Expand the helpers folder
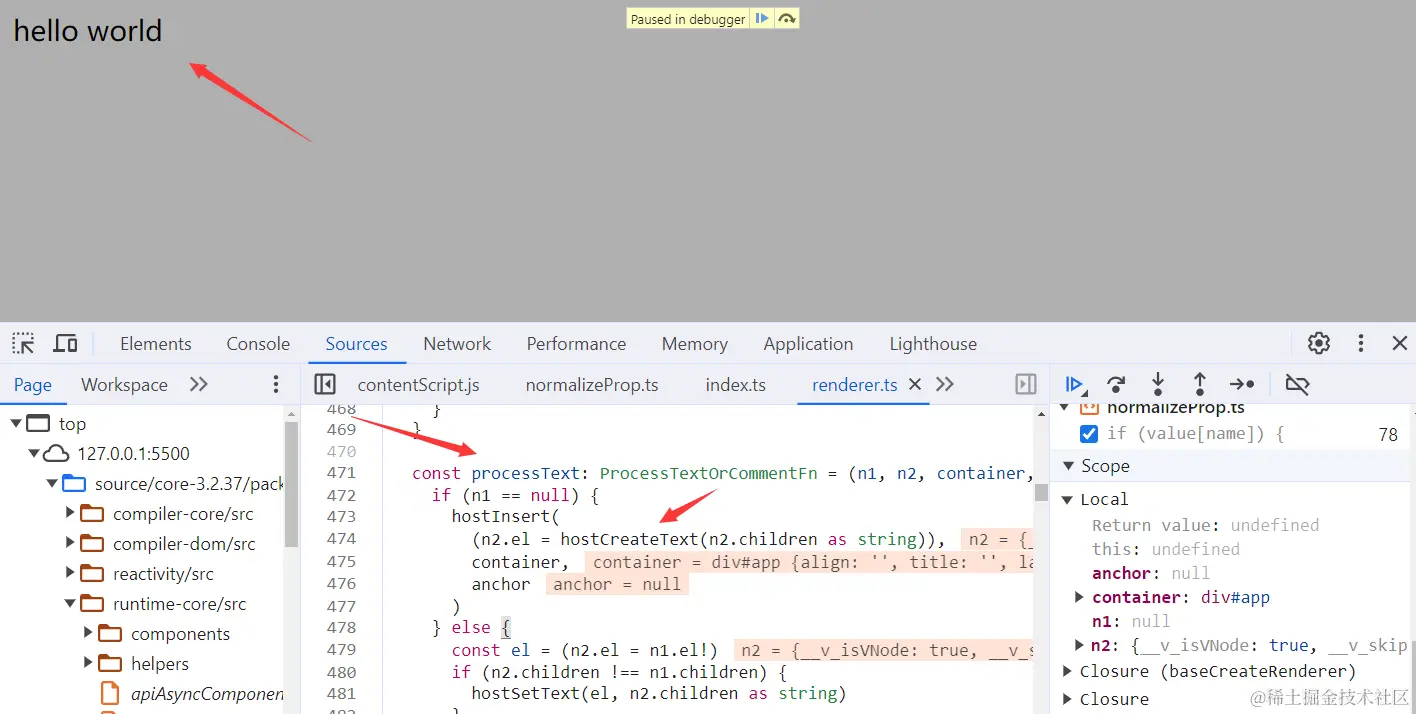Screen dimensions: 1416x714 (x=88, y=664)
